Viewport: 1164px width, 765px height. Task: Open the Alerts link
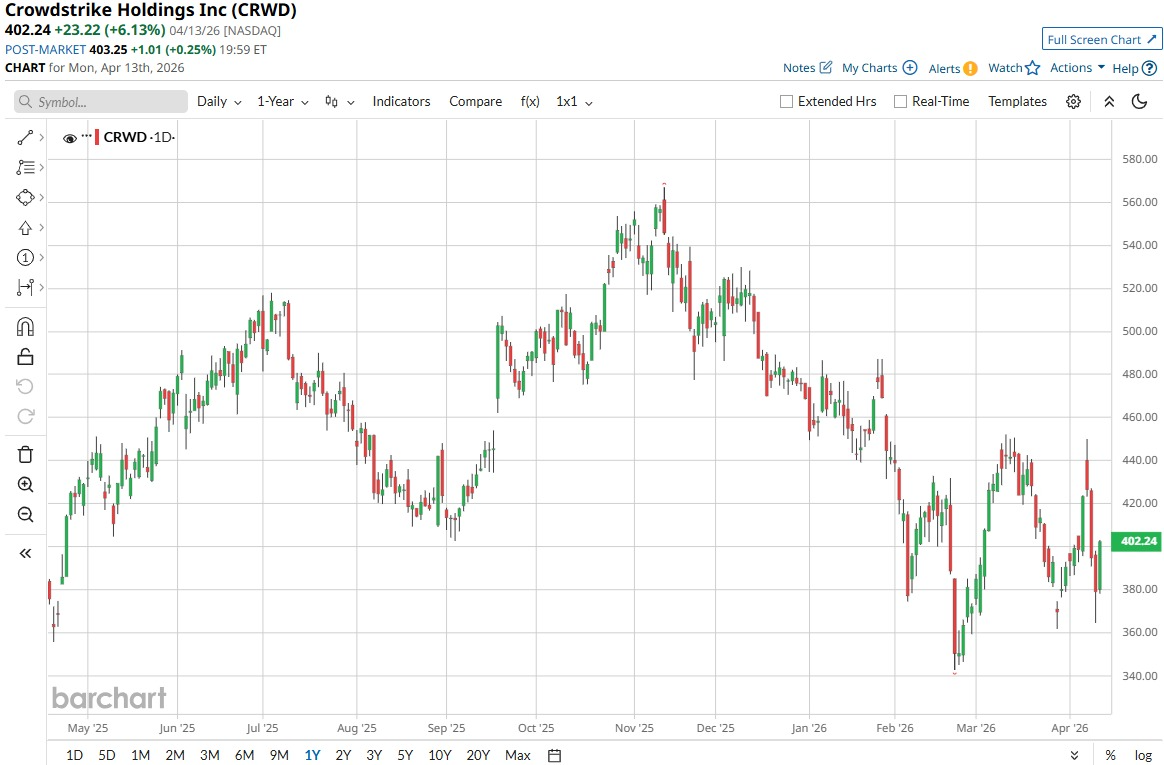point(952,68)
